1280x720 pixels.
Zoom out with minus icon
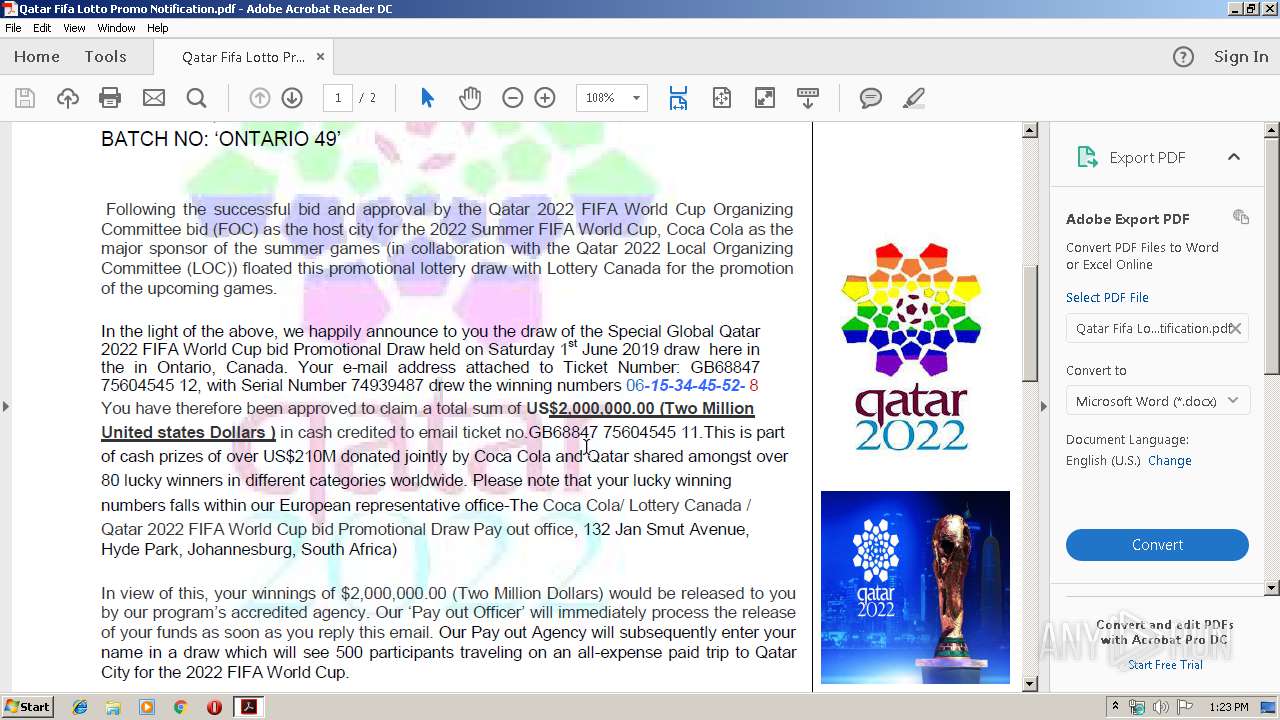[x=513, y=98]
